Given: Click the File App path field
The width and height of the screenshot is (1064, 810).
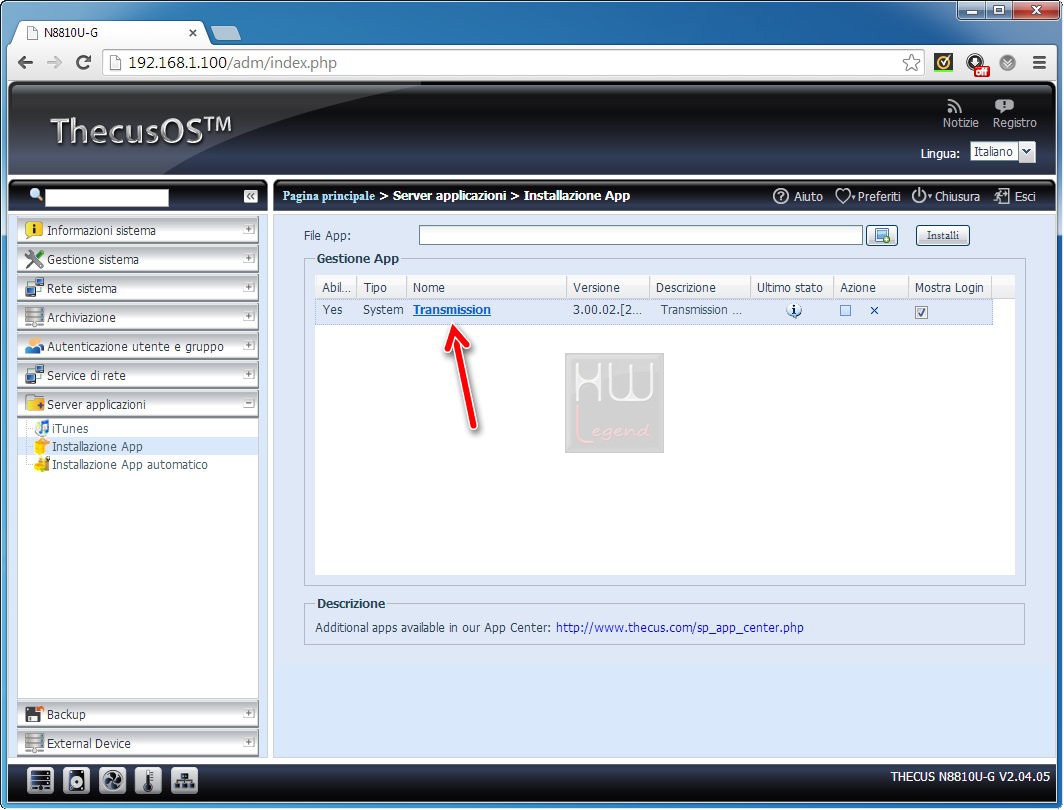Looking at the screenshot, I should tap(640, 235).
